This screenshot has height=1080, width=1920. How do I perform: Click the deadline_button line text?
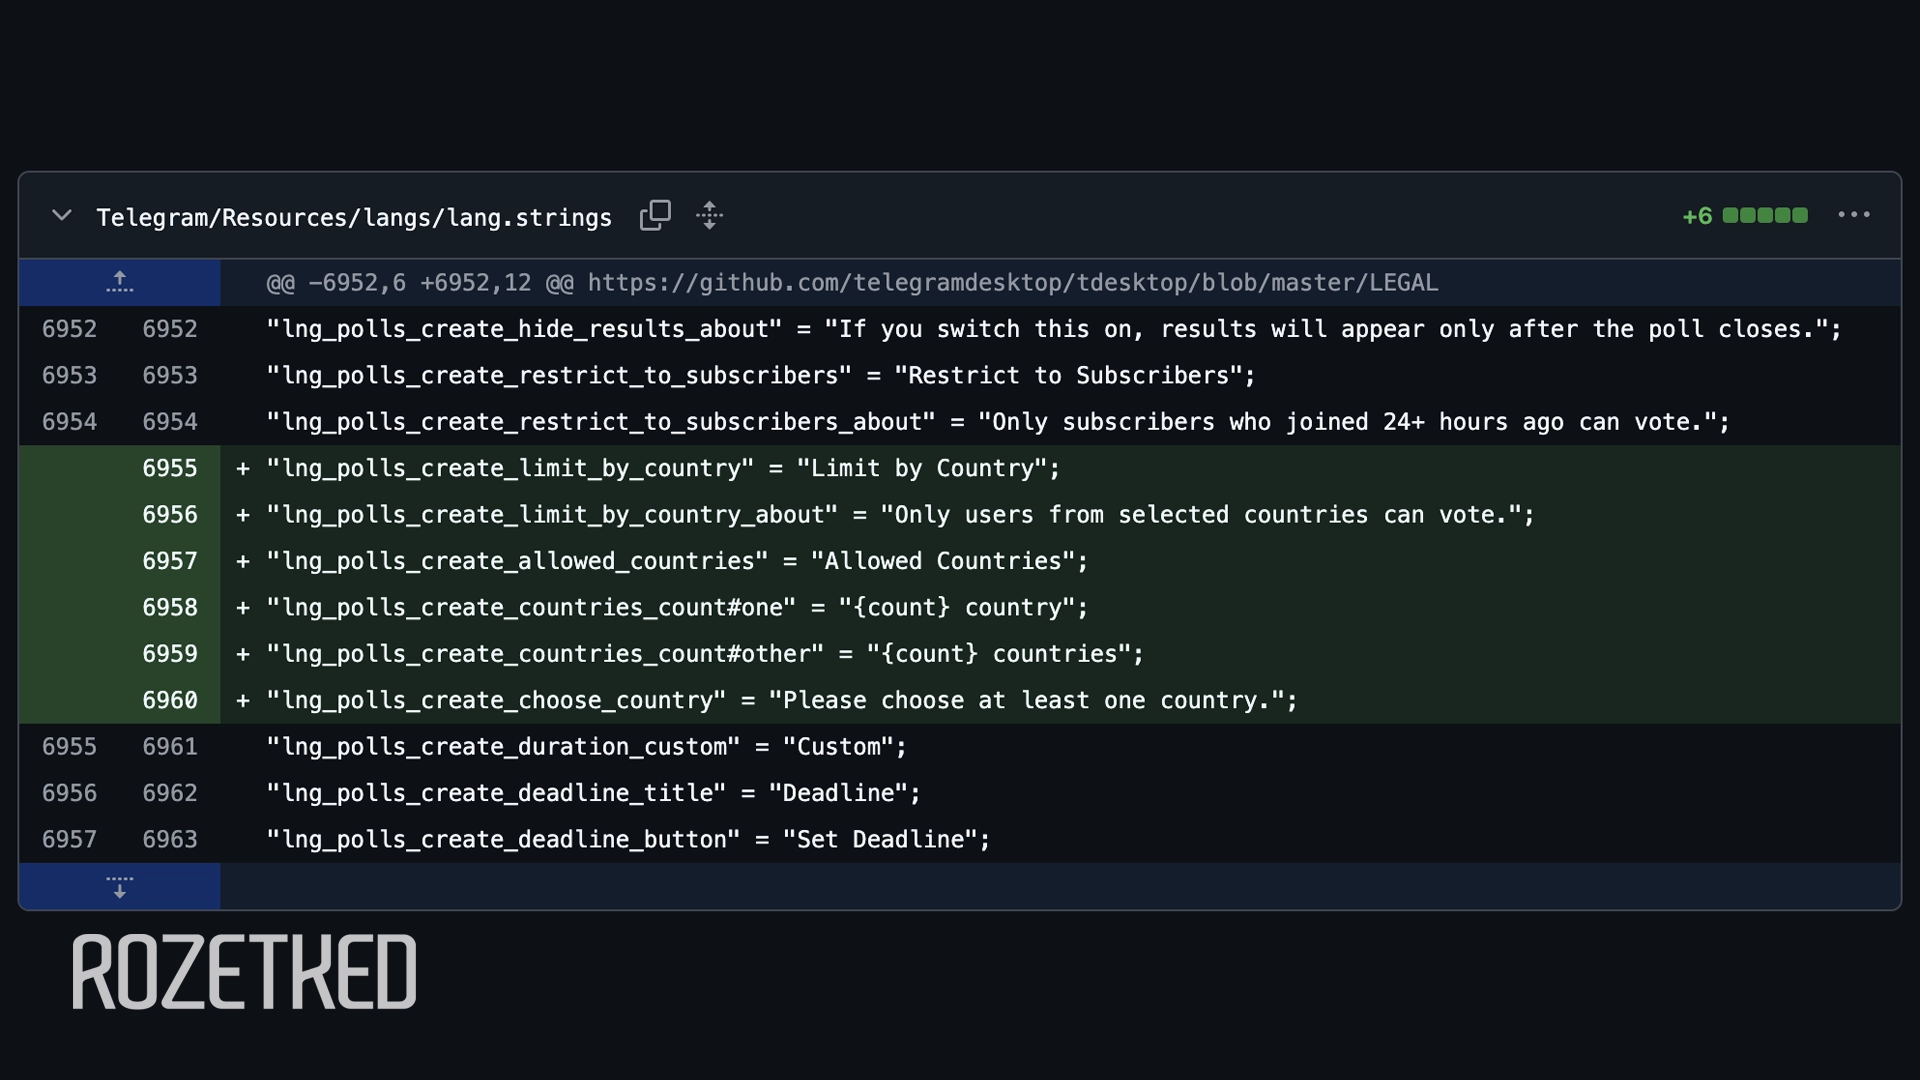tap(627, 840)
